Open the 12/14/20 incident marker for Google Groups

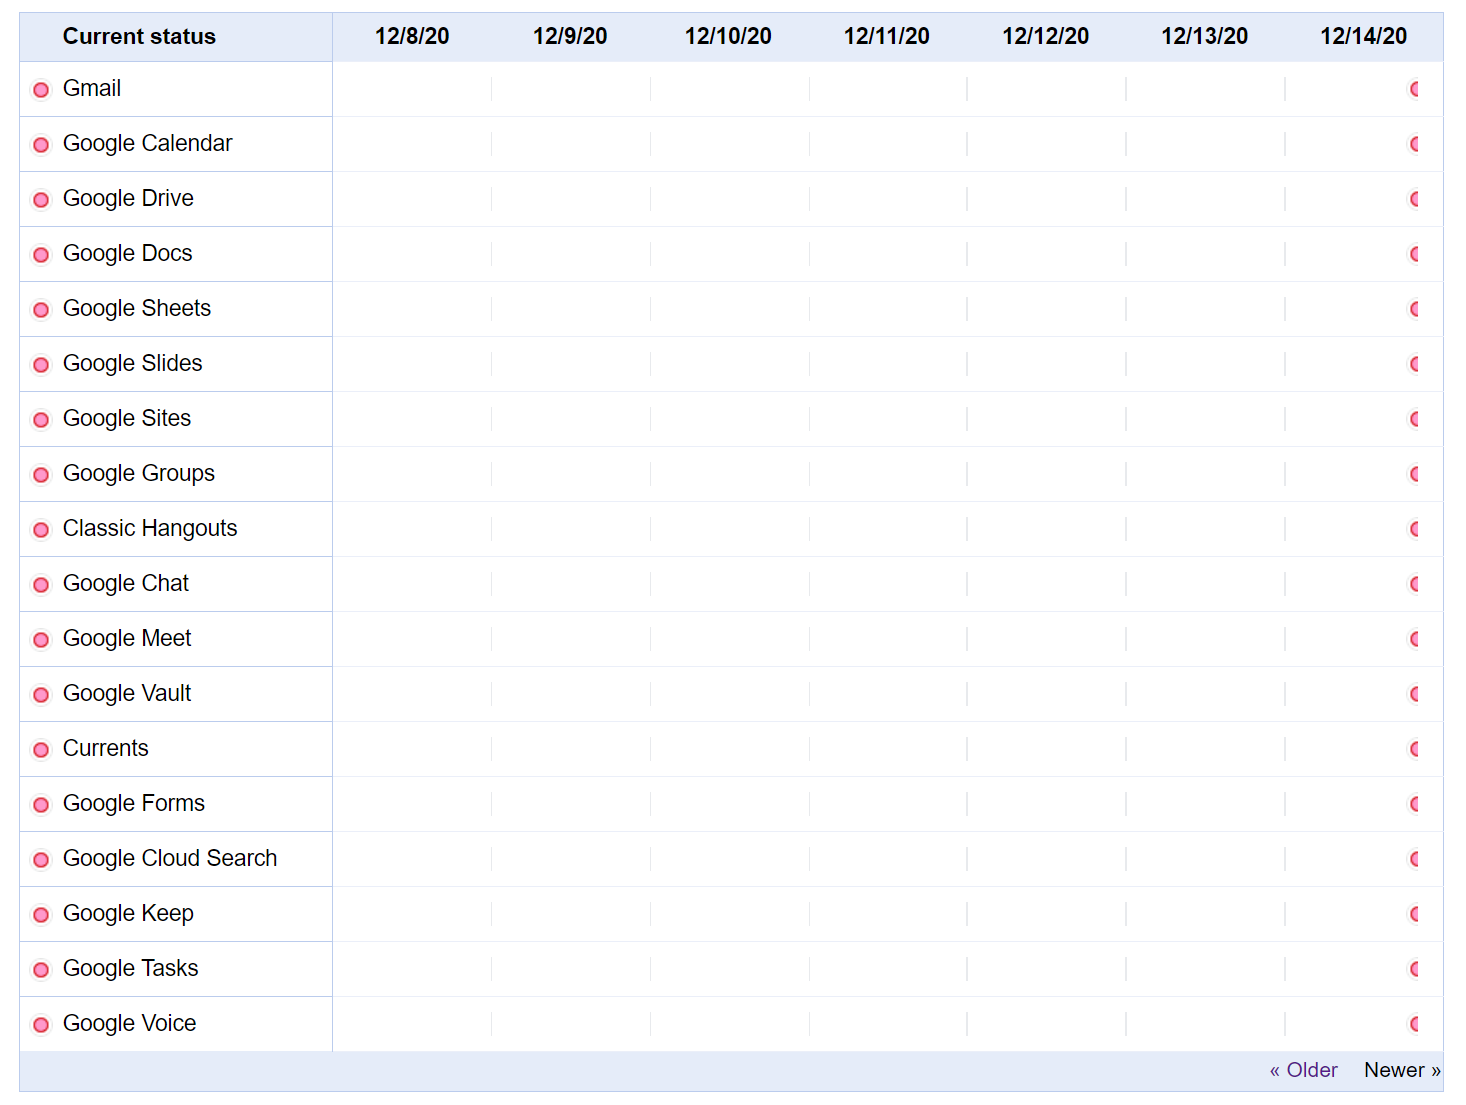click(x=1414, y=474)
